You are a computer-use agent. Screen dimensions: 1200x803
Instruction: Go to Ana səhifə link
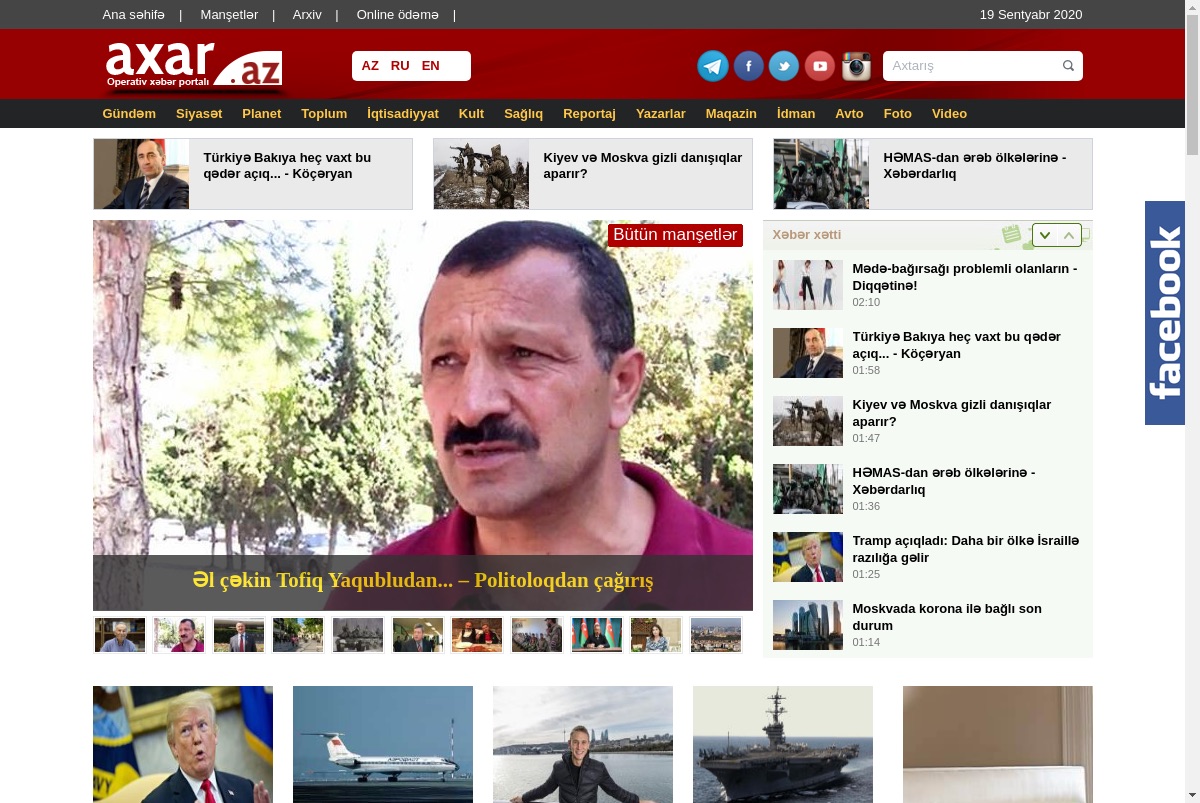pos(133,15)
